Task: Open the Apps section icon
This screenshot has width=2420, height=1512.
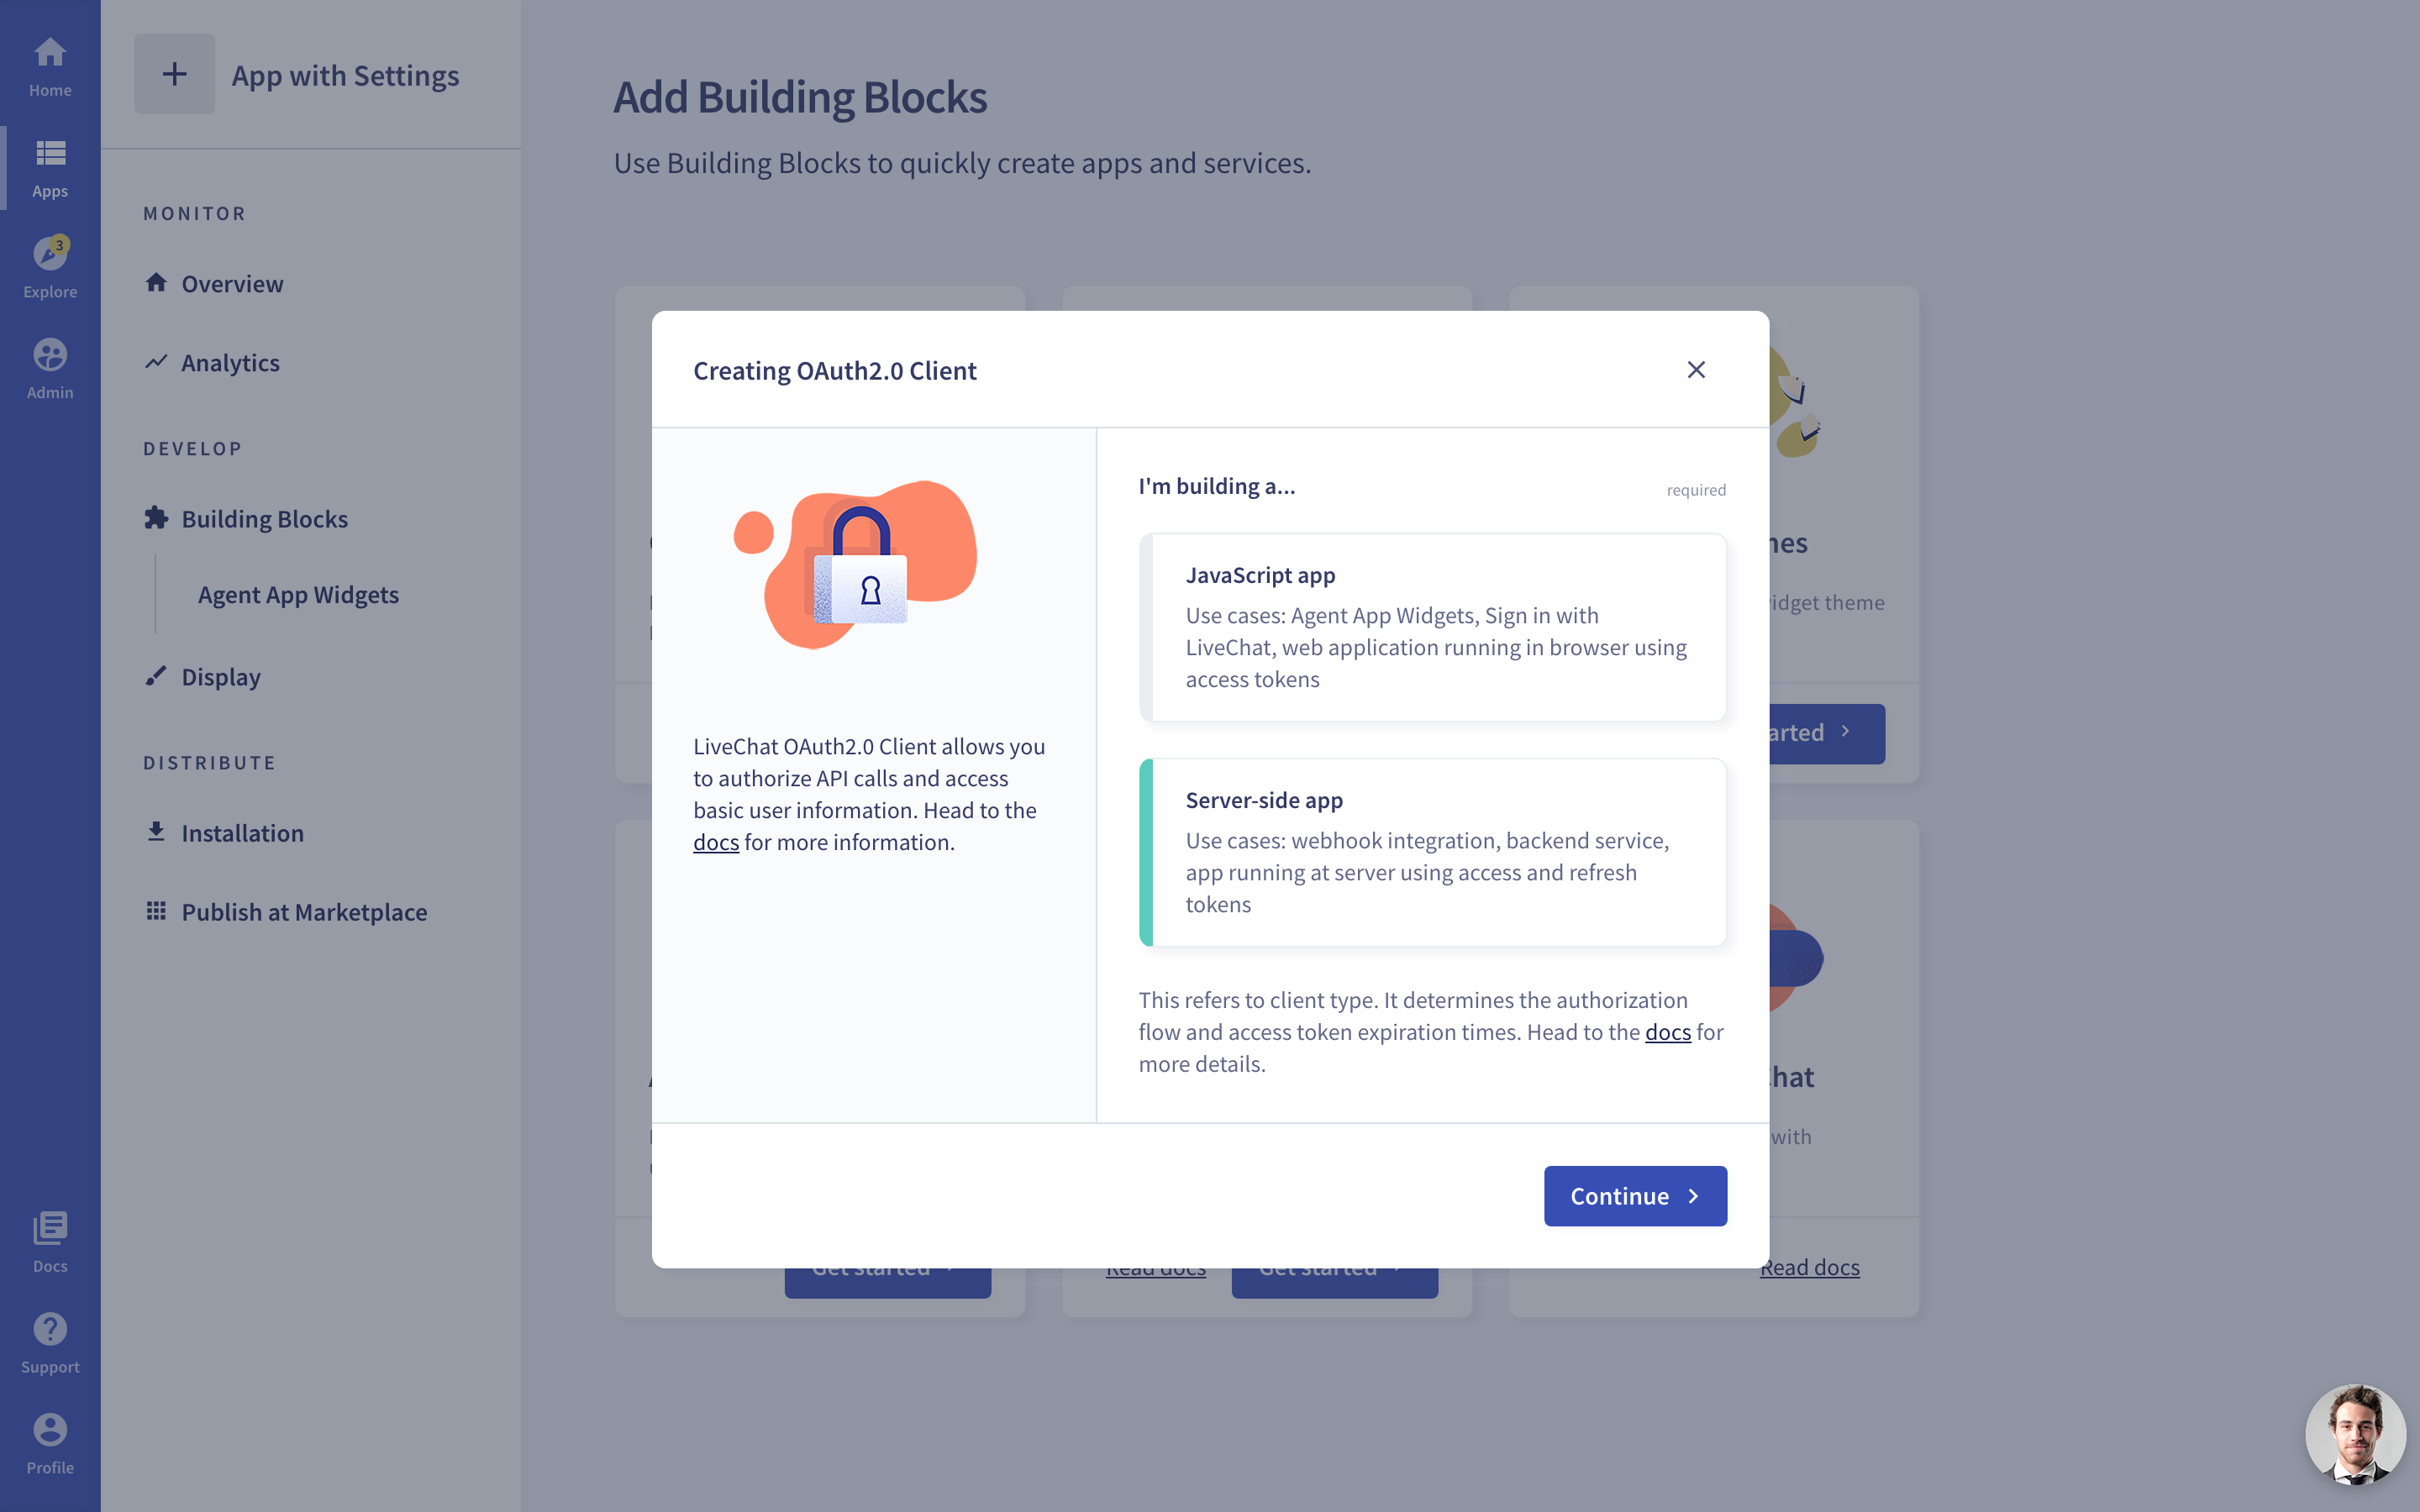Action: tap(49, 153)
